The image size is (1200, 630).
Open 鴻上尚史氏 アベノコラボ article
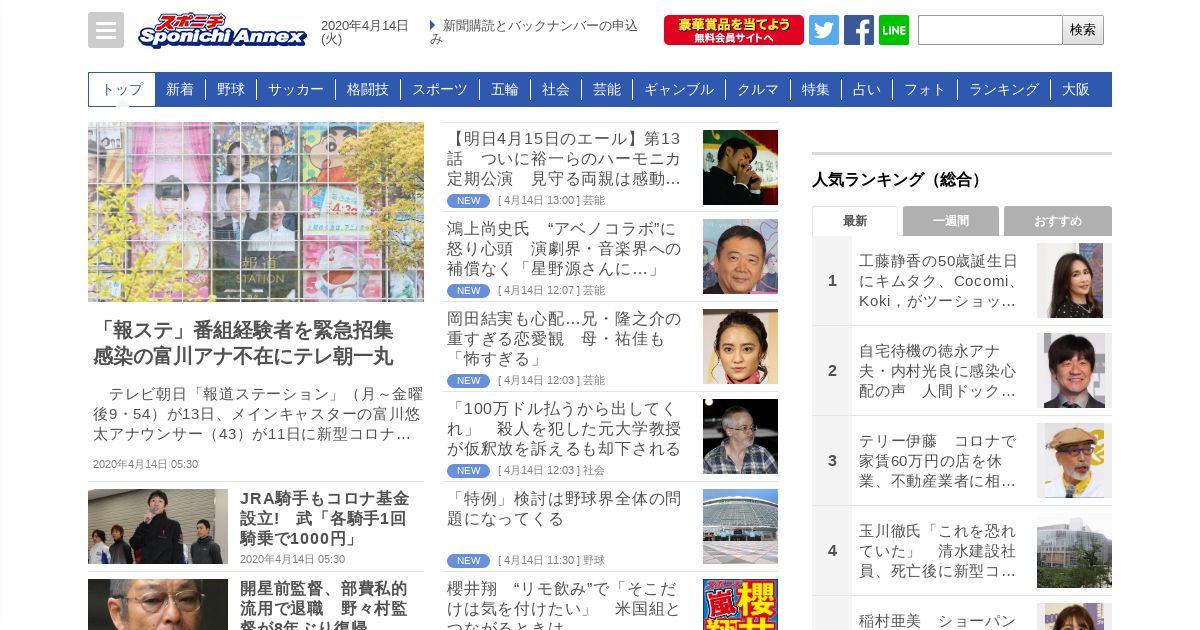click(565, 249)
